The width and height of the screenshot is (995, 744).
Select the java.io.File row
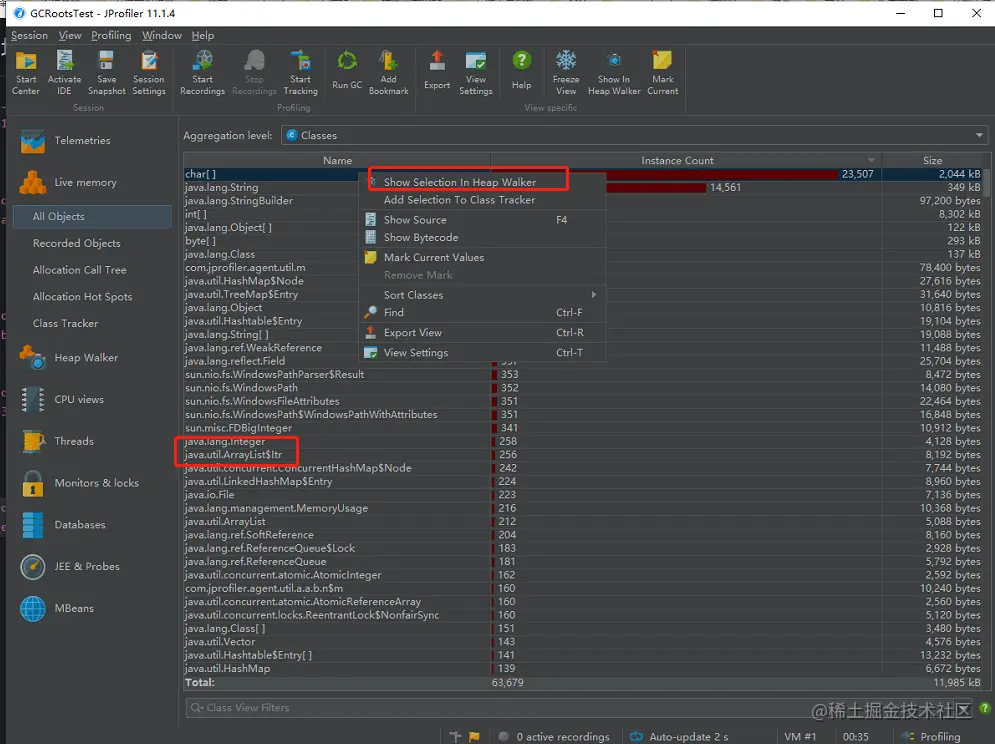pos(584,495)
